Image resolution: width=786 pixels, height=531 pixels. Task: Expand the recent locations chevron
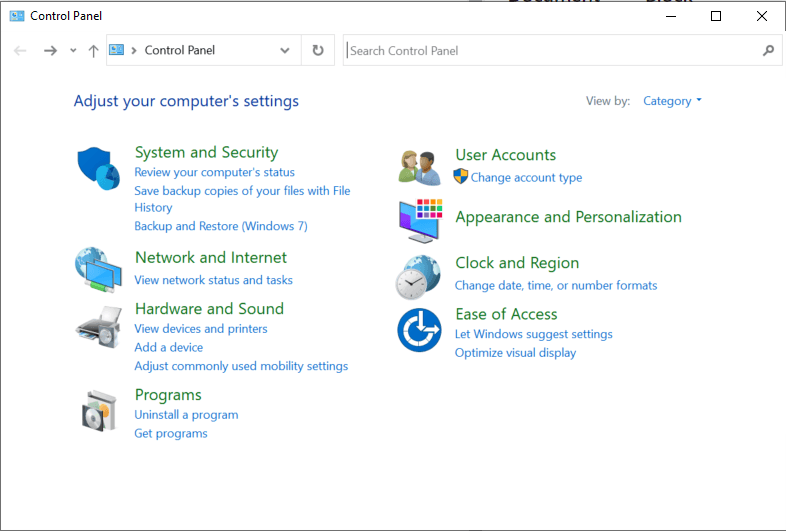pyautogui.click(x=73, y=50)
